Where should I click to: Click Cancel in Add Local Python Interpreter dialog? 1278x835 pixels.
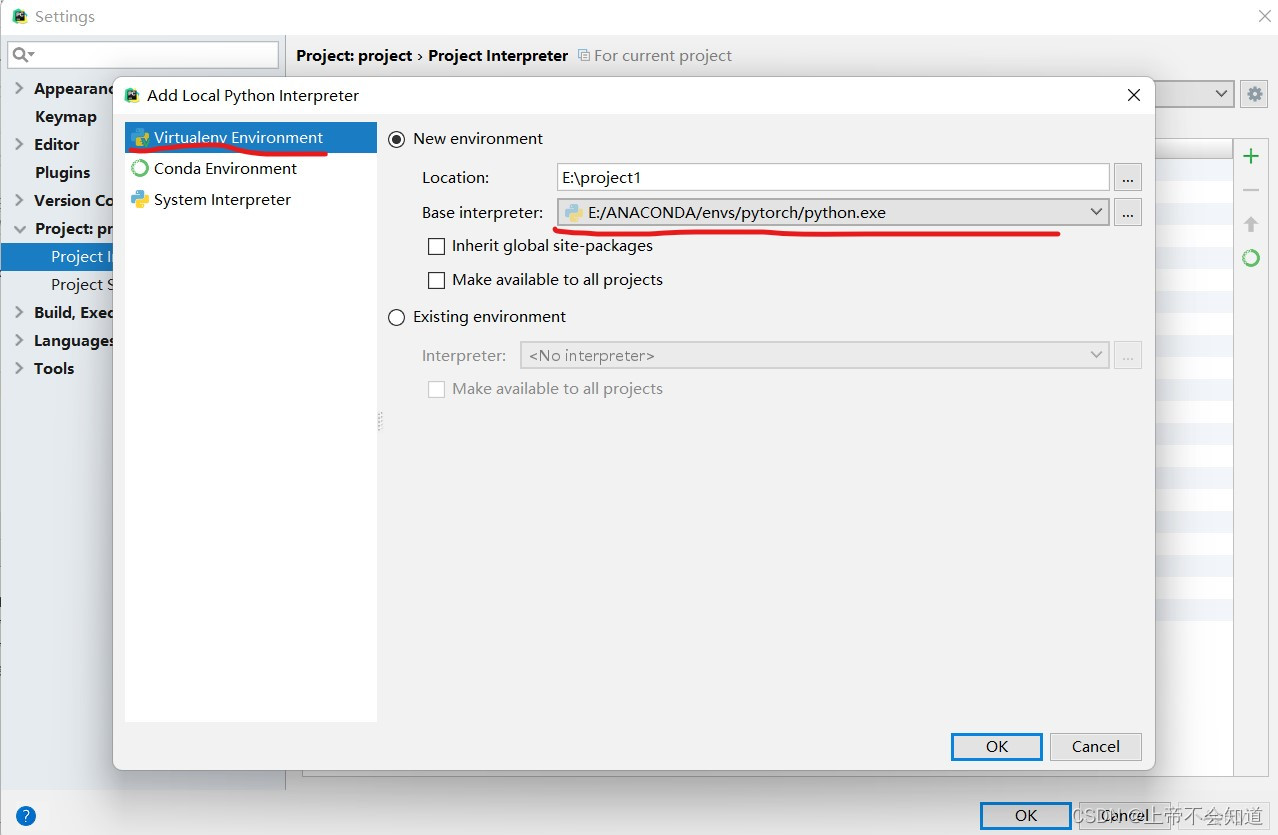[1096, 746]
